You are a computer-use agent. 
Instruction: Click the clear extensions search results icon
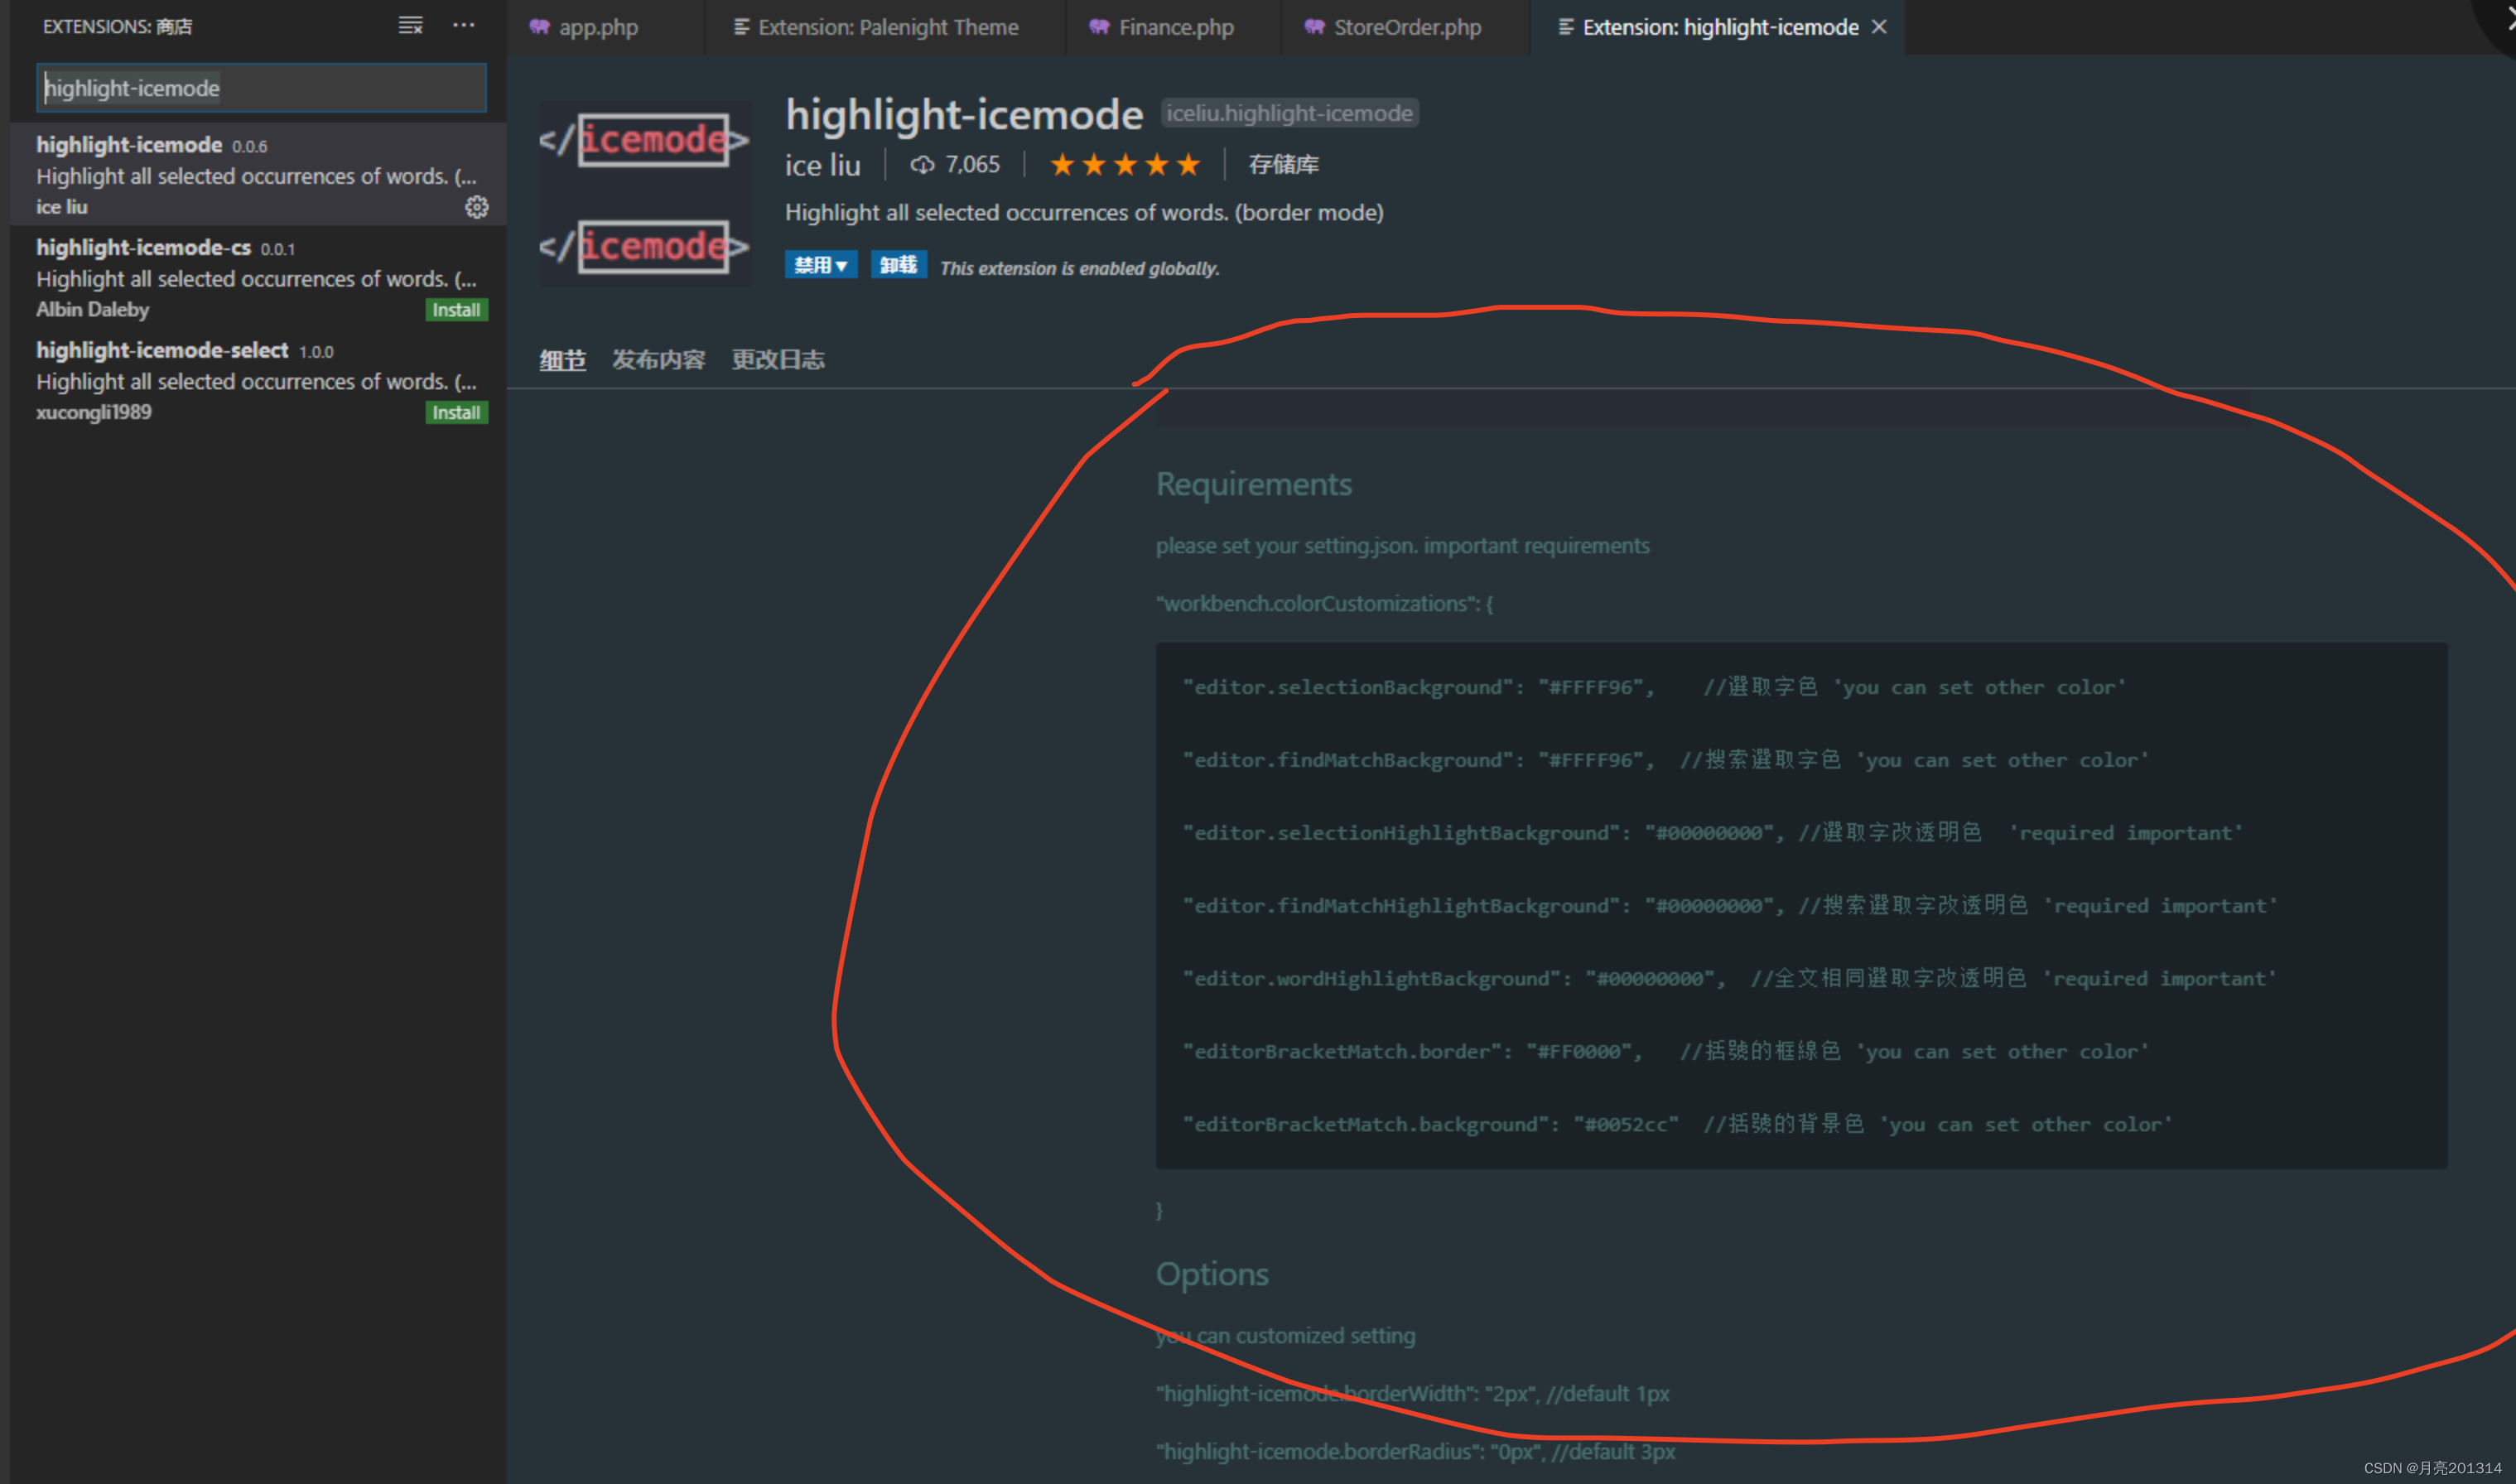click(410, 26)
